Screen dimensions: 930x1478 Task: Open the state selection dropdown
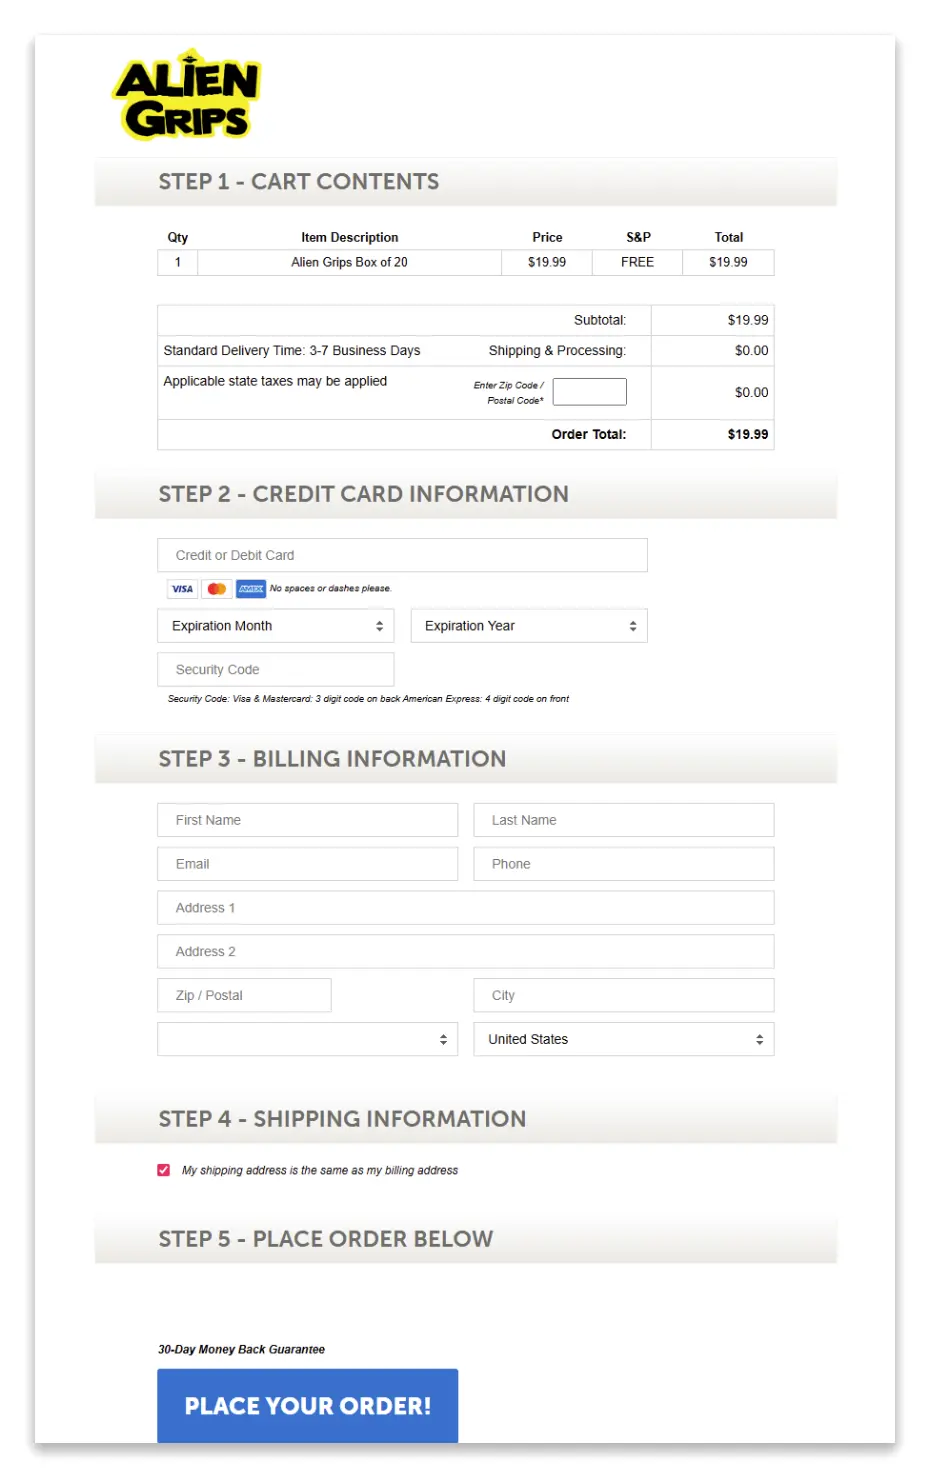tap(307, 1039)
